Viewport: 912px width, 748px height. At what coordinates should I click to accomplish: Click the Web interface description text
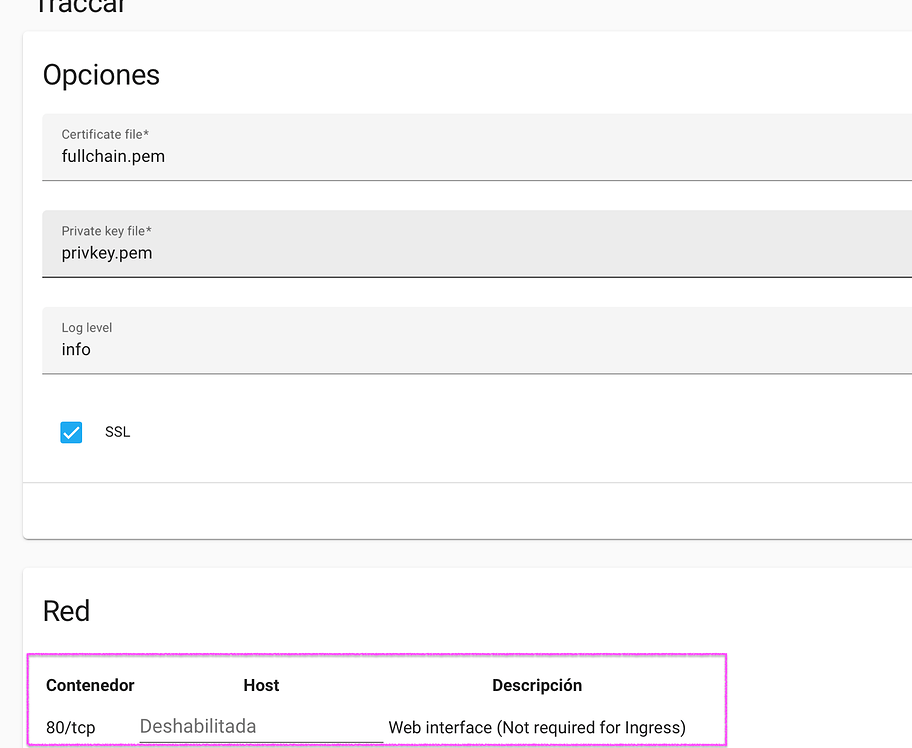[537, 727]
